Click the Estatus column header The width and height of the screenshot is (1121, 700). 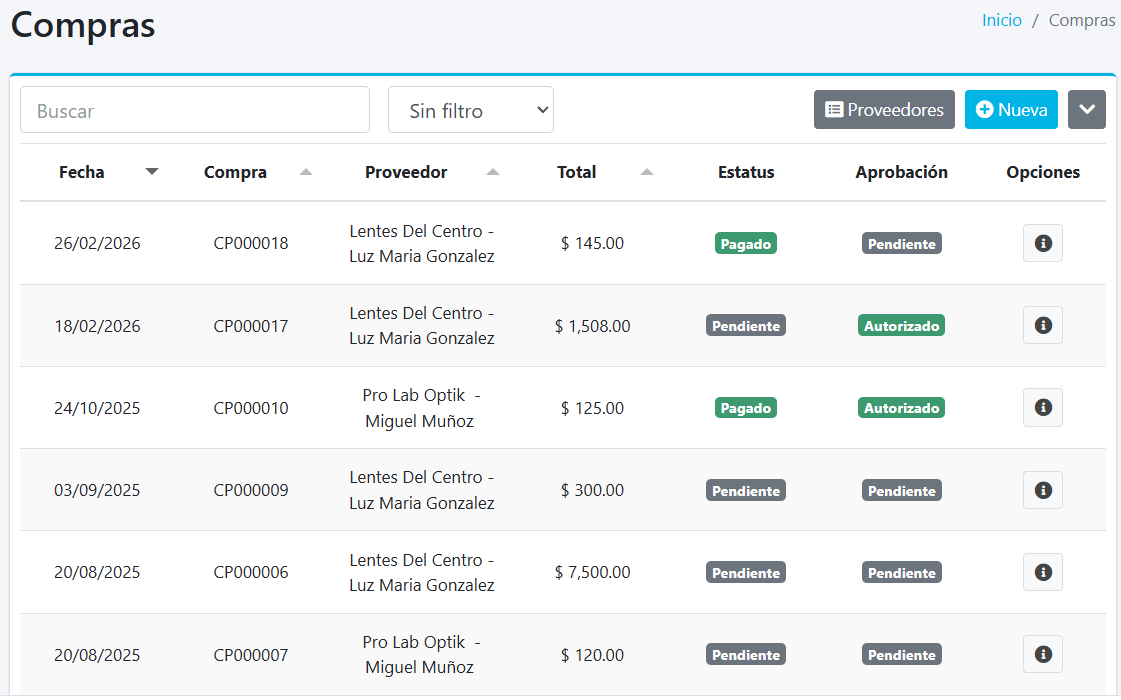tap(746, 172)
